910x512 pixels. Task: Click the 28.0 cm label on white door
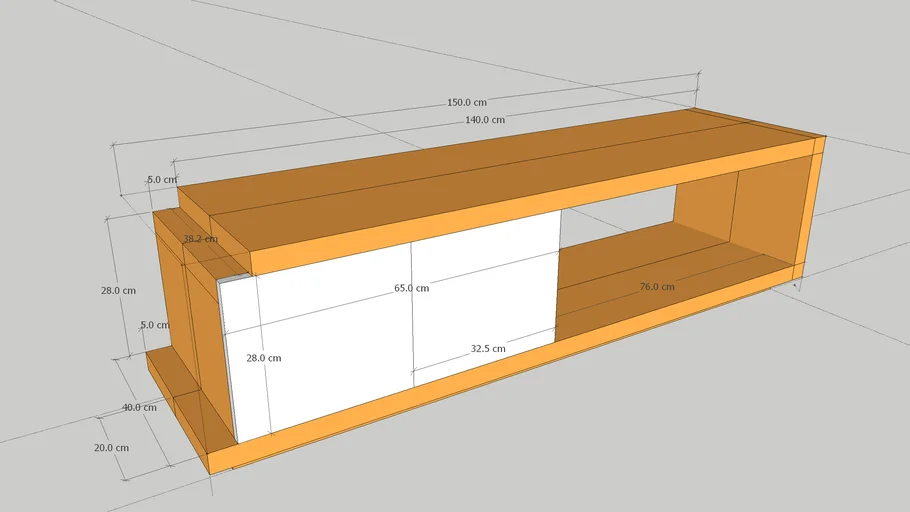pyautogui.click(x=264, y=358)
